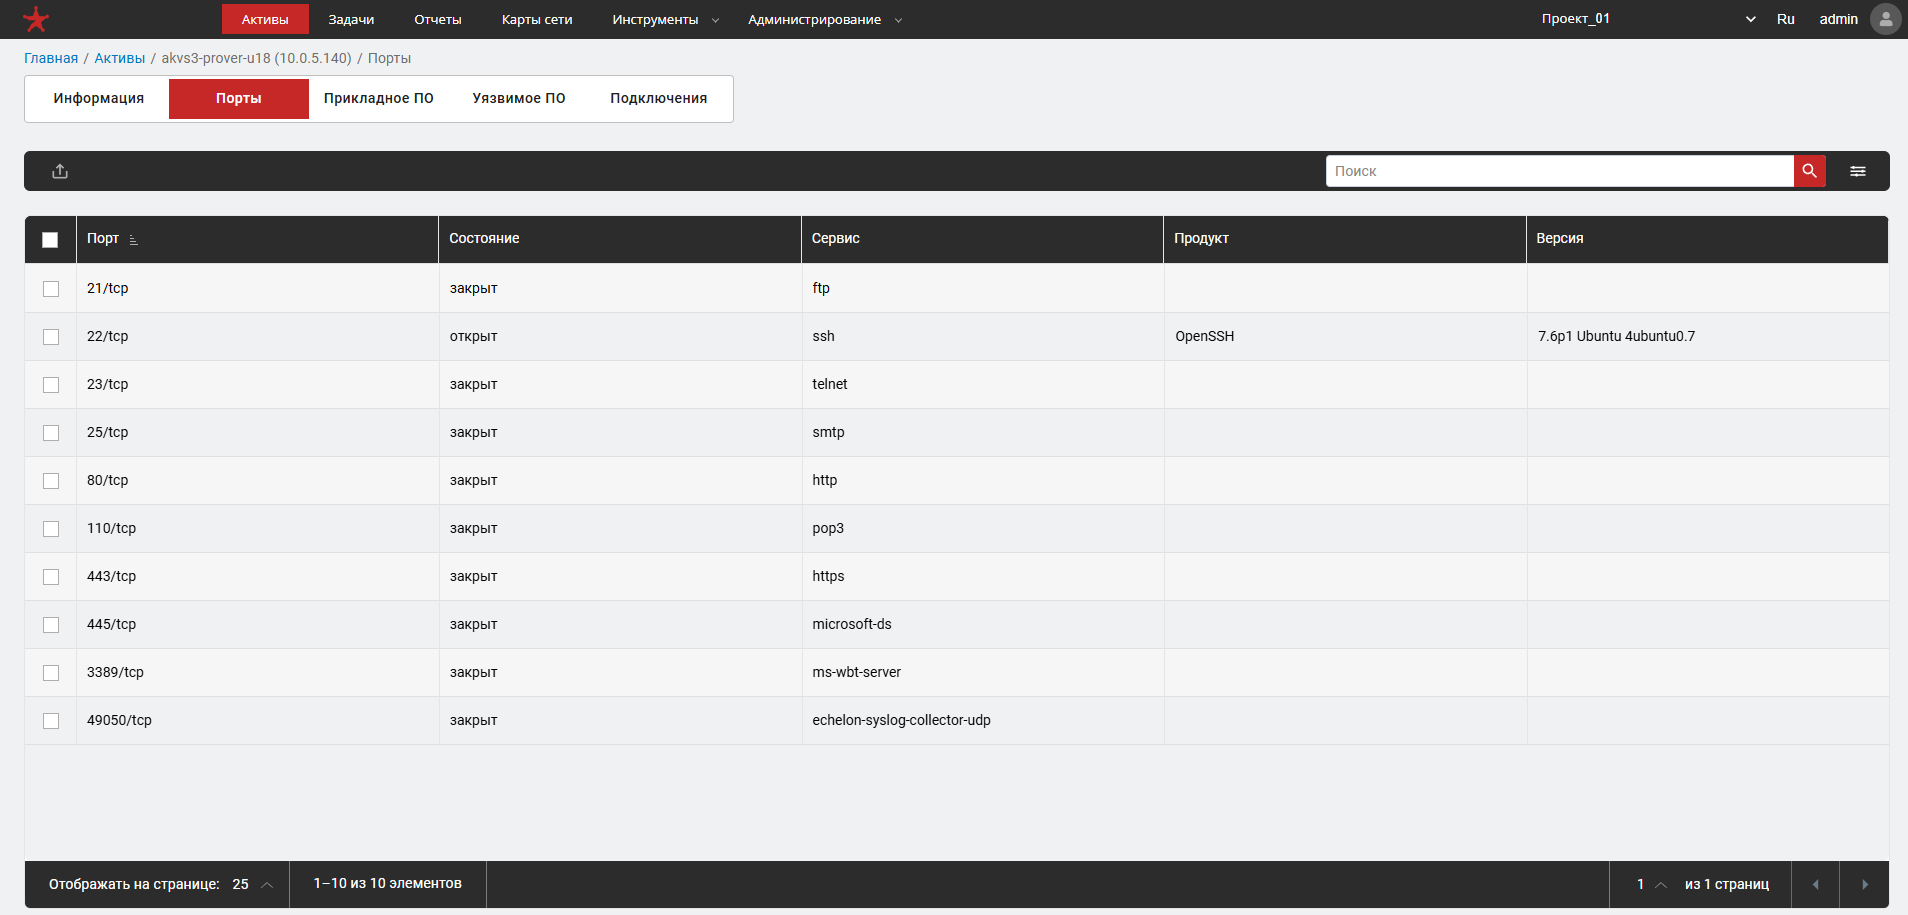Open the Активы menu item

(265, 19)
